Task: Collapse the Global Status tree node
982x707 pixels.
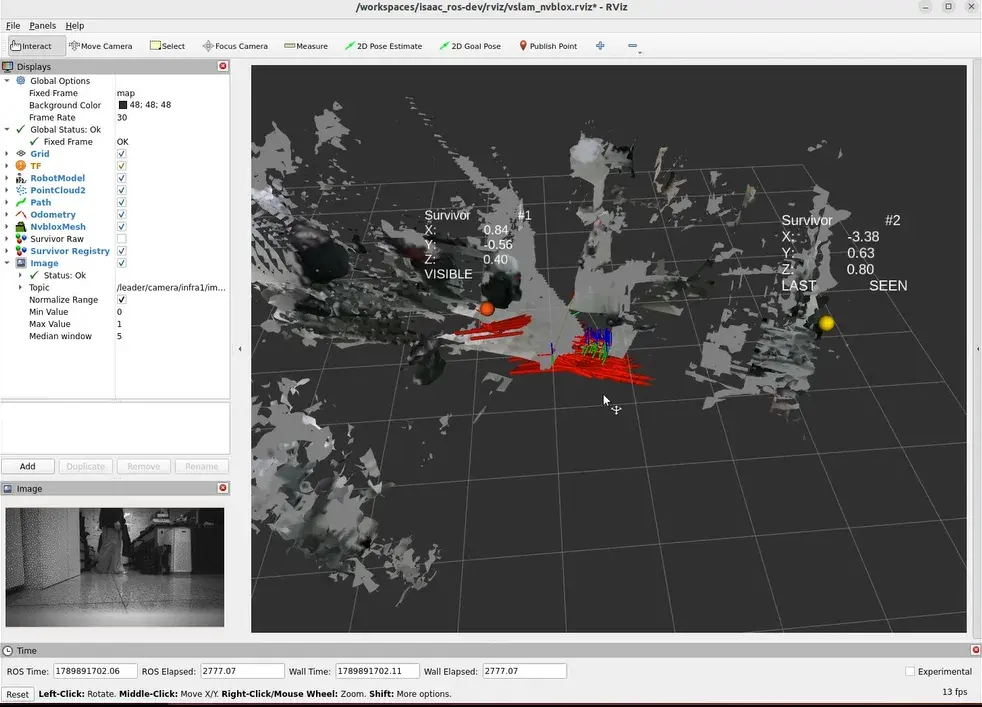Action: pyautogui.click(x=7, y=130)
